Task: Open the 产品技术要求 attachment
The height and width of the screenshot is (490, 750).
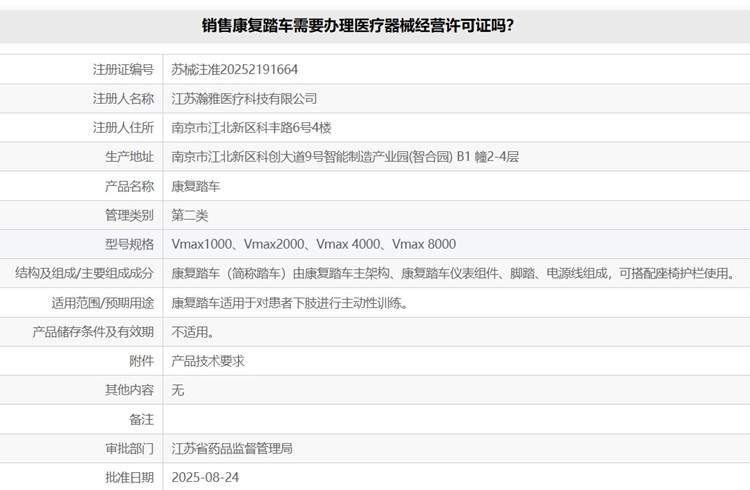Action: (208, 361)
